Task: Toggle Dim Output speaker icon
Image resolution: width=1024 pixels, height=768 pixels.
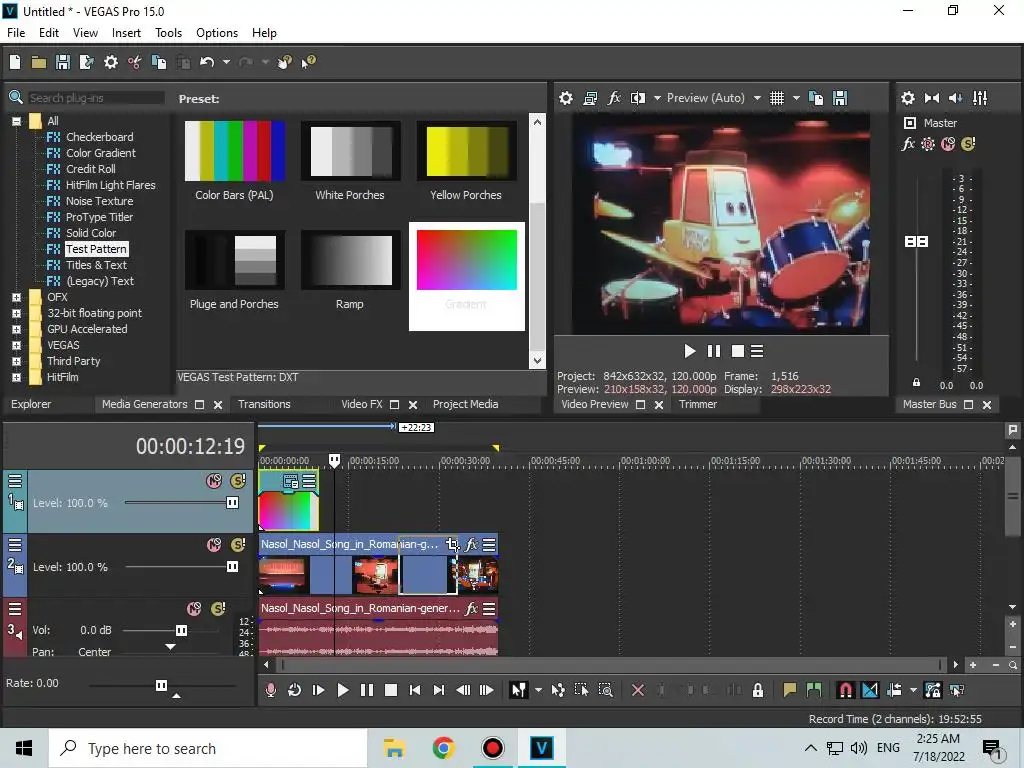Action: click(x=955, y=98)
